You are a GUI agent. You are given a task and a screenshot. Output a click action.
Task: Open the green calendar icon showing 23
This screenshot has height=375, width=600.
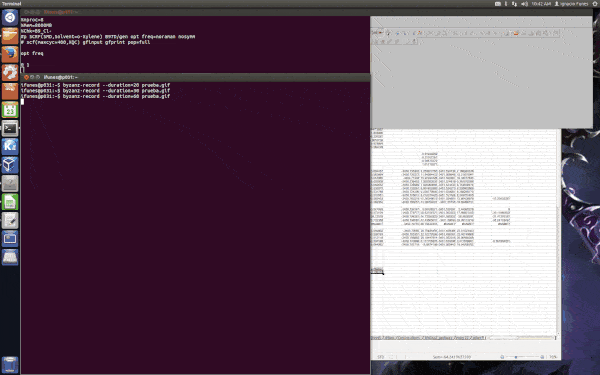point(10,110)
